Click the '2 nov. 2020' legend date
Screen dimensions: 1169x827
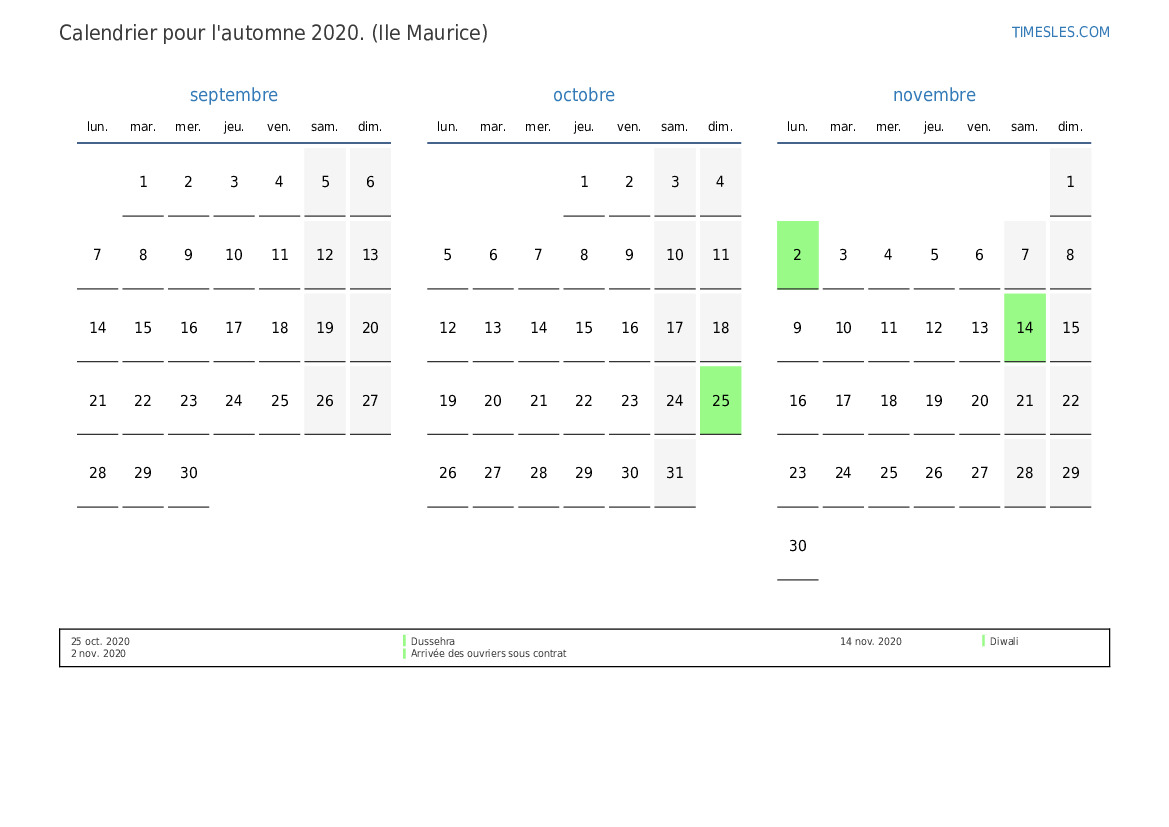[98, 654]
